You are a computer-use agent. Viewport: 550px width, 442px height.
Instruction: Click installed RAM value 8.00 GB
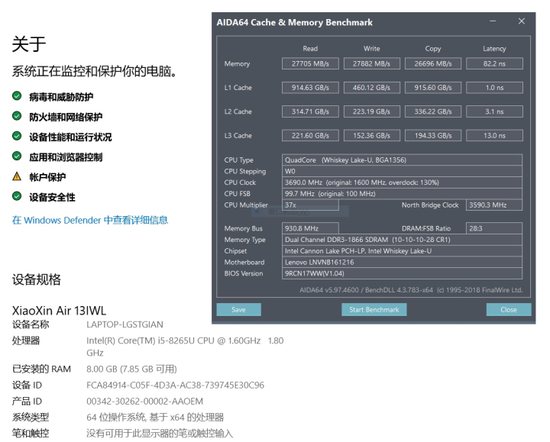[x=132, y=369]
